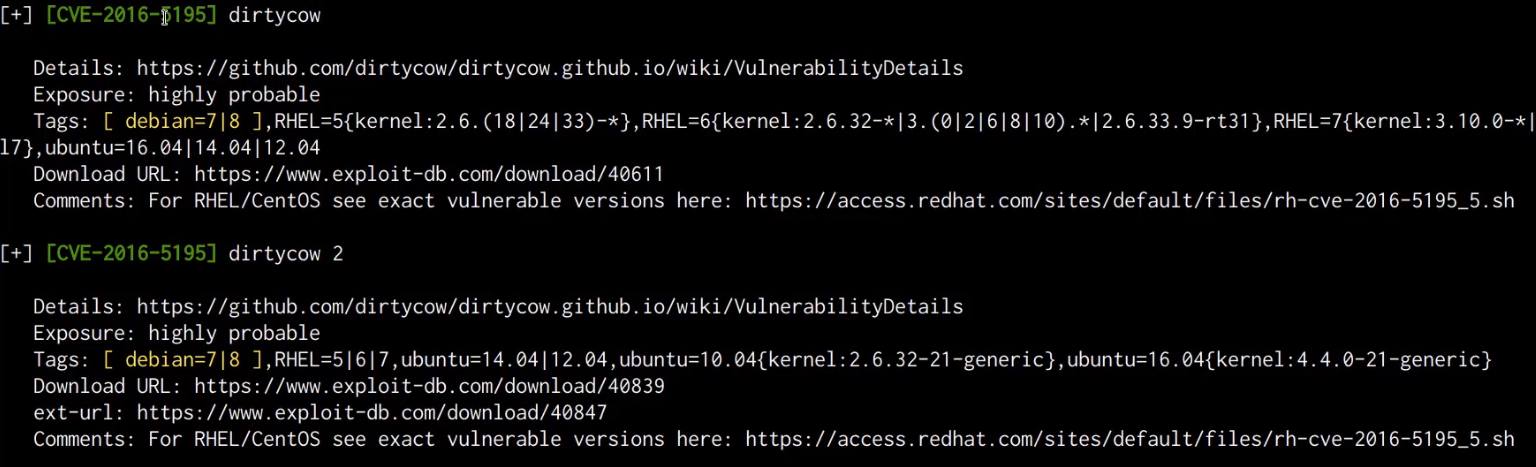Click the first 'Exposure: highly probable' line
1536x467 pixels.
click(176, 95)
